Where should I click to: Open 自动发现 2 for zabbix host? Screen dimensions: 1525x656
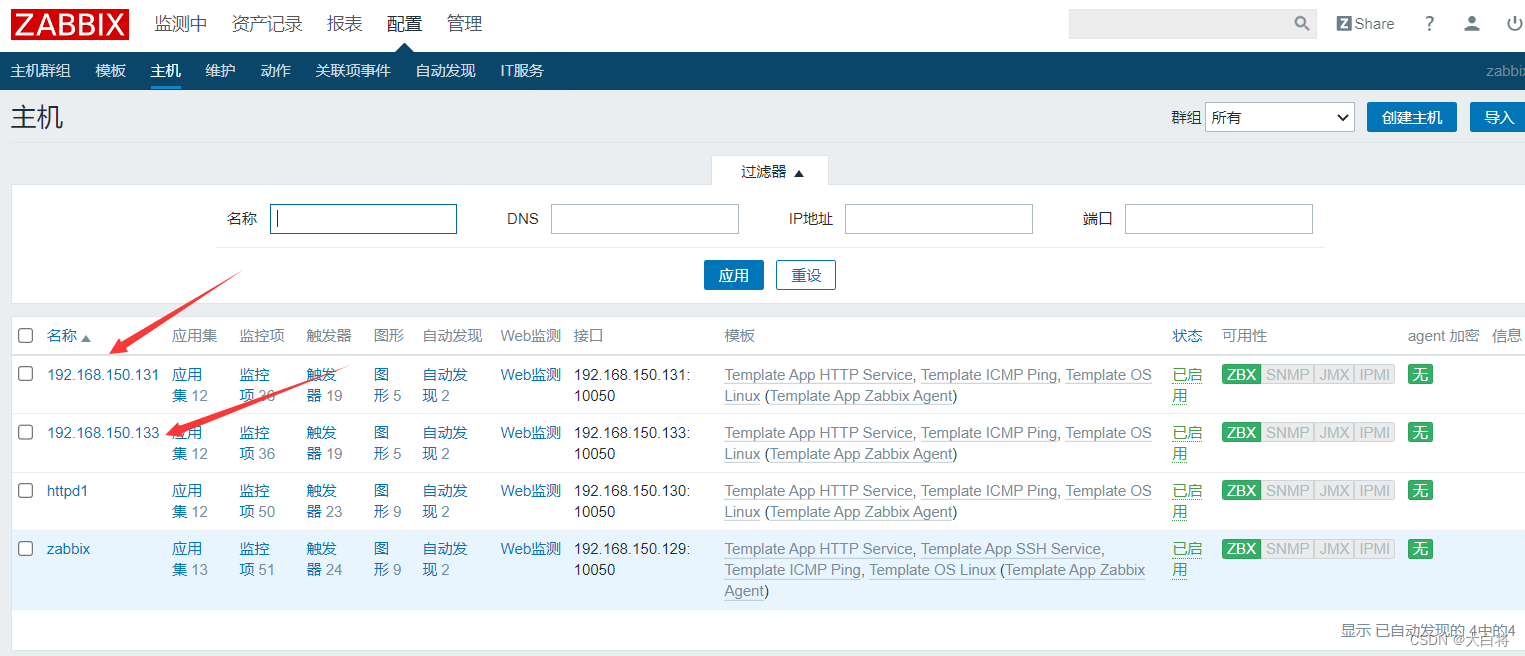(445, 559)
